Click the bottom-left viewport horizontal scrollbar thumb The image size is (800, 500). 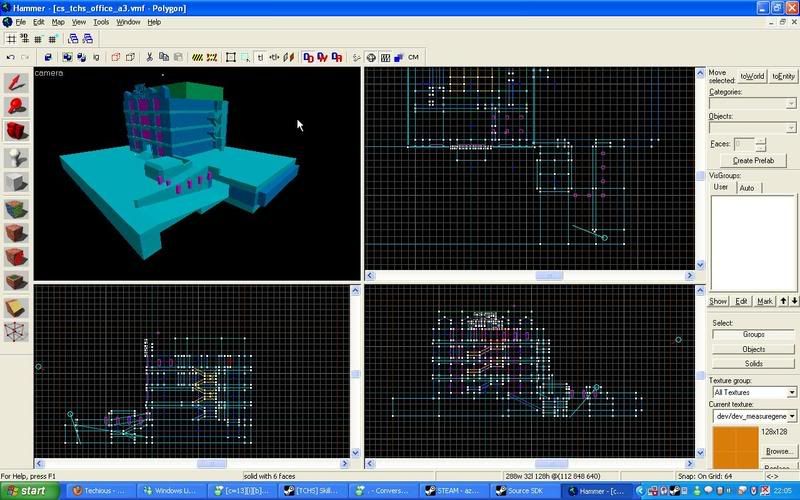[x=212, y=464]
